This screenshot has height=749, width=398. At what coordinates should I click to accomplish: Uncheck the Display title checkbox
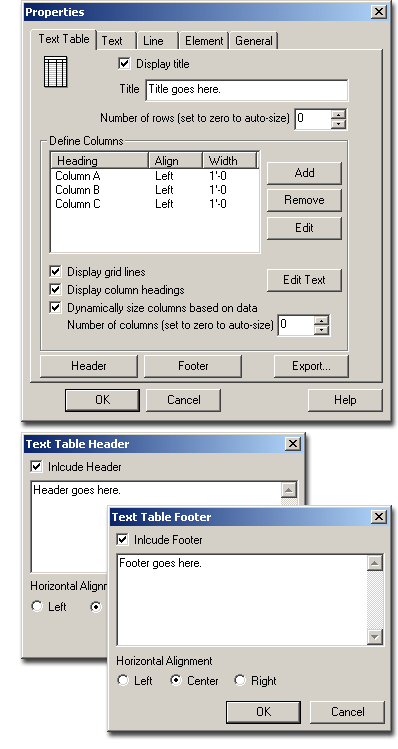click(124, 64)
